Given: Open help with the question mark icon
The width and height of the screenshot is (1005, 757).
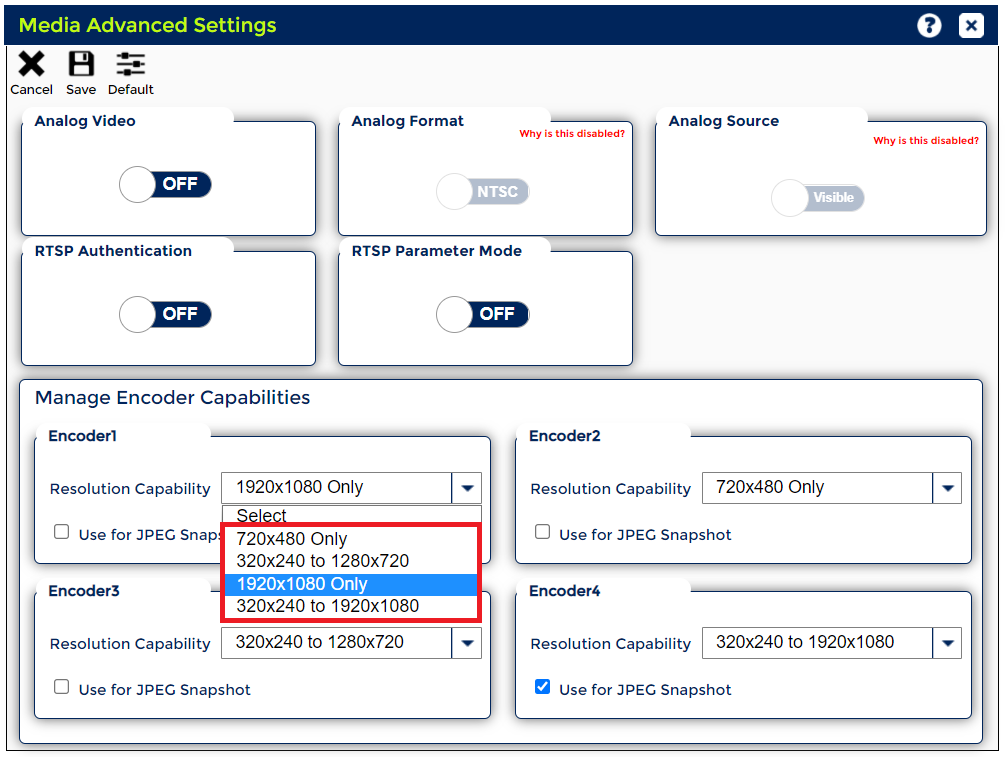Looking at the screenshot, I should click(929, 26).
